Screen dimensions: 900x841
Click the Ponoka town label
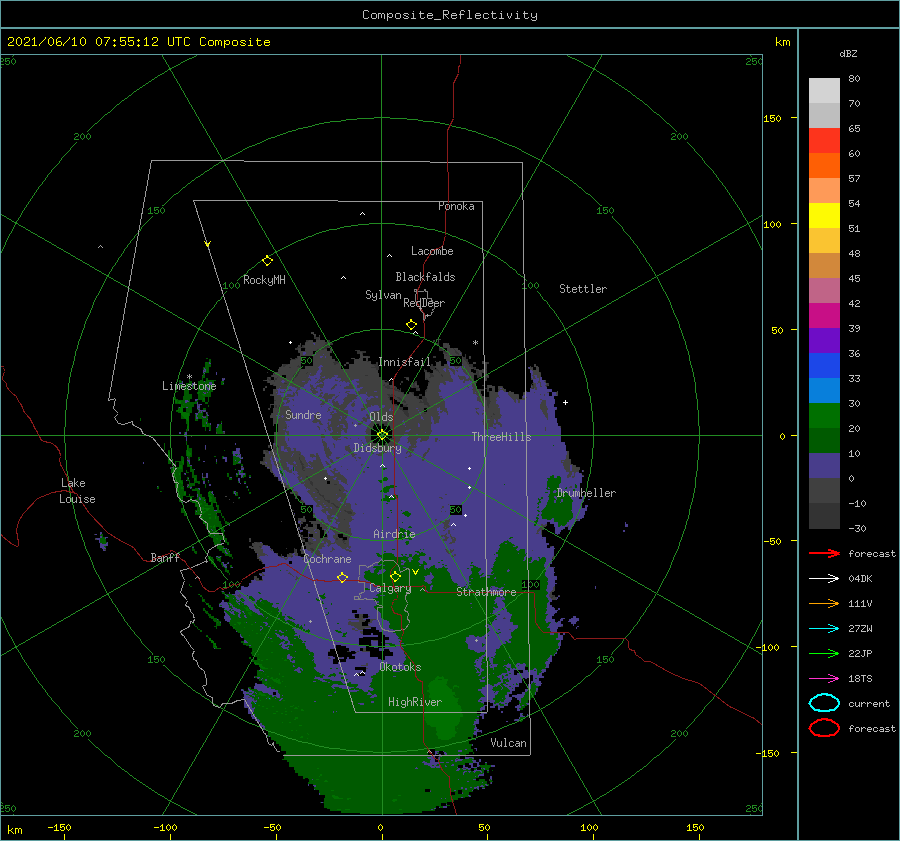[x=456, y=206]
